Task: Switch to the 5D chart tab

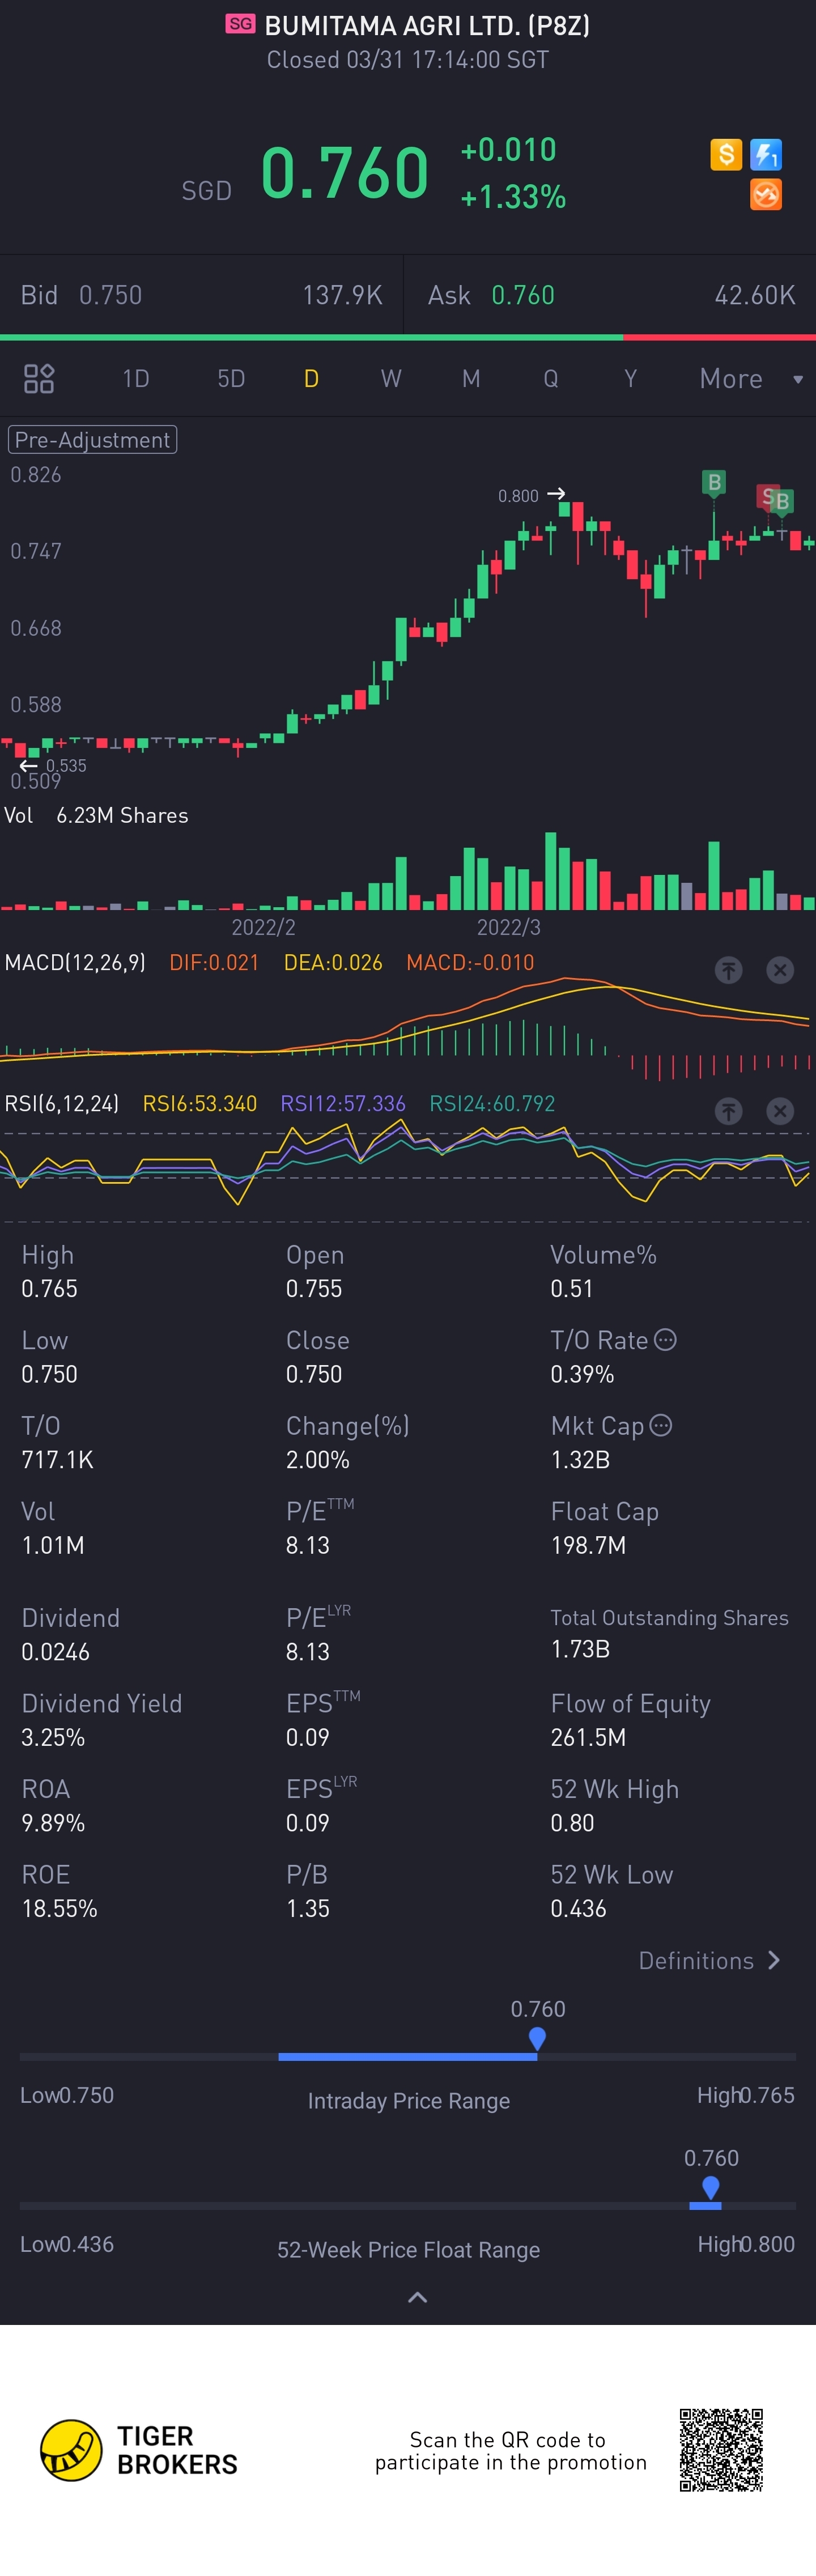Action: pos(231,379)
